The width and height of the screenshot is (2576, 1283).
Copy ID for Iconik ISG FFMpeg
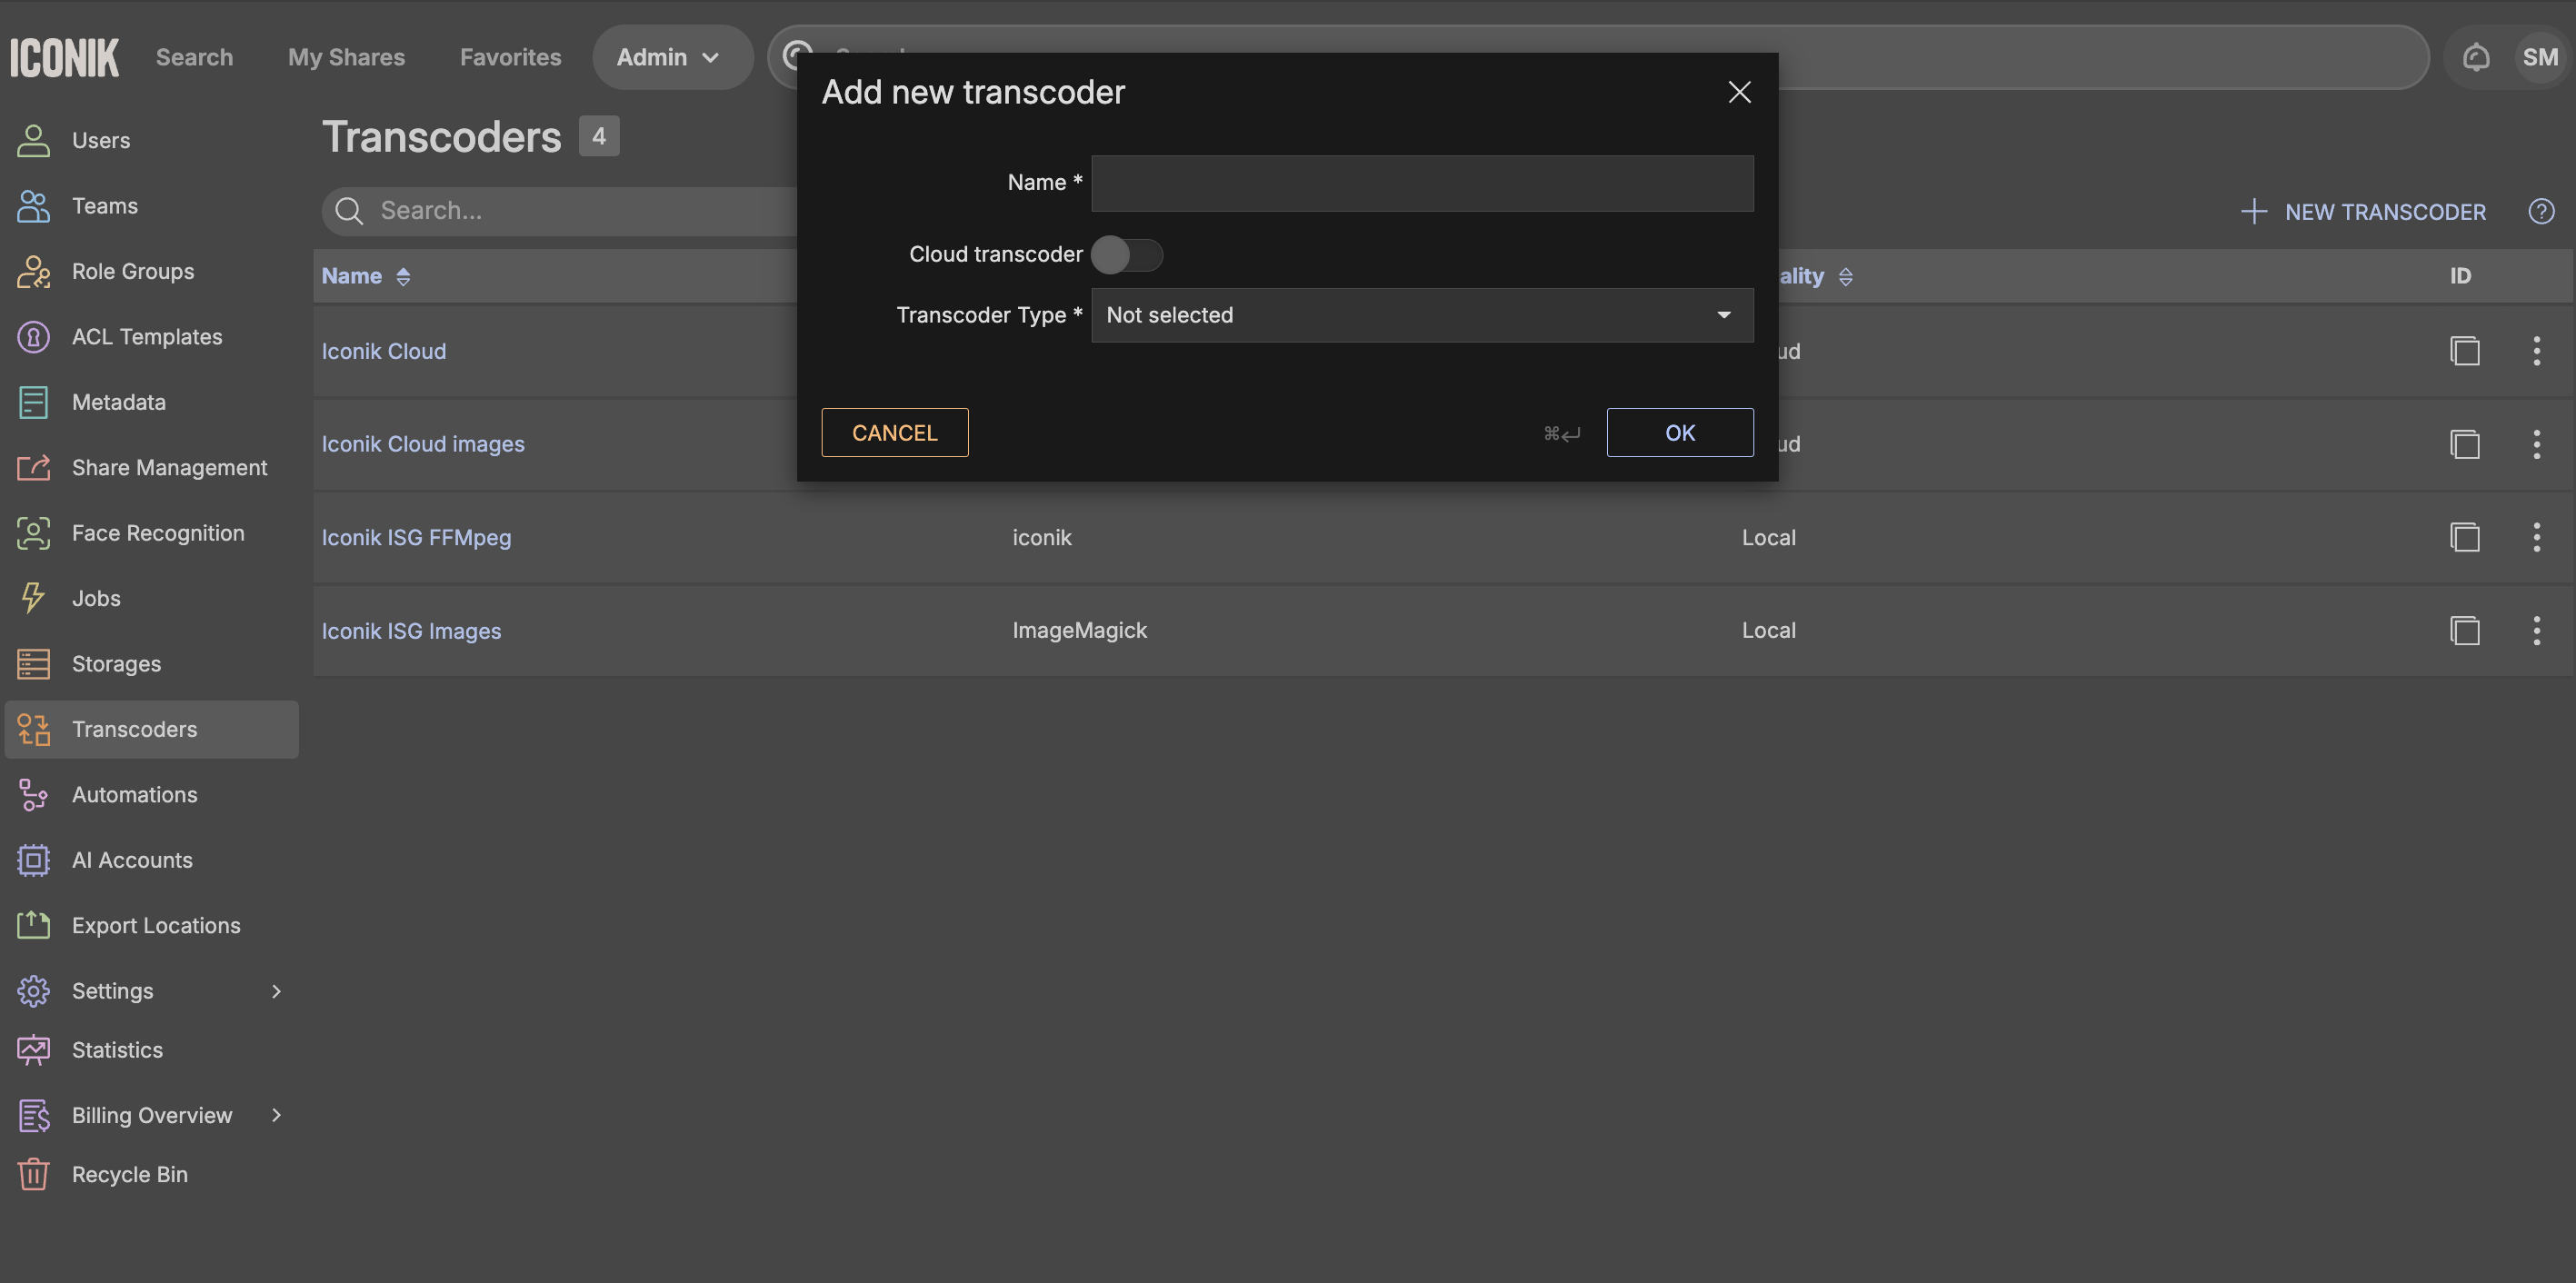coord(2464,537)
